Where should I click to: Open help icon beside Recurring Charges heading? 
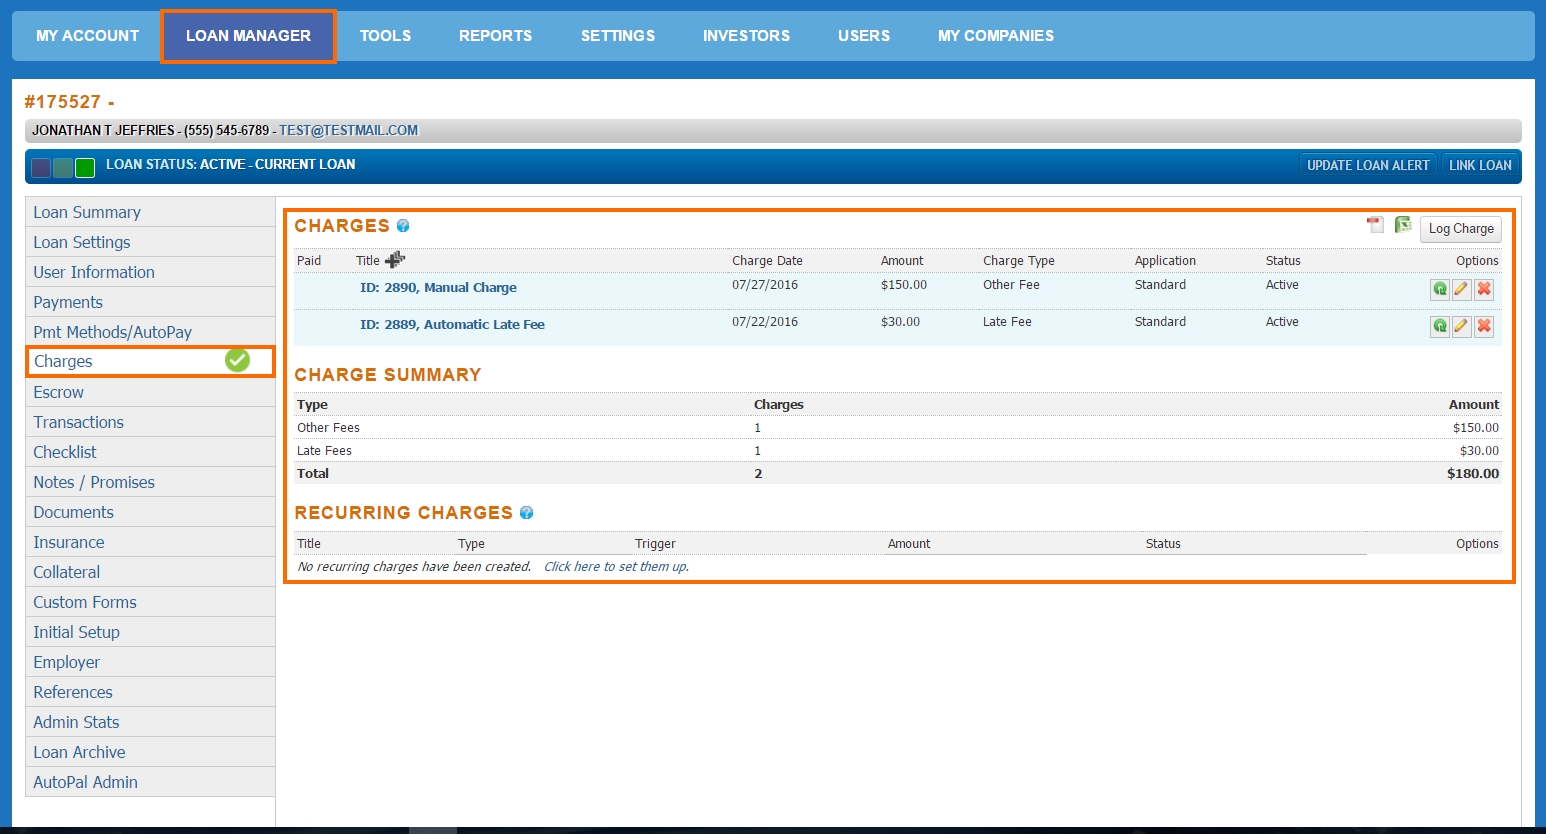point(526,513)
